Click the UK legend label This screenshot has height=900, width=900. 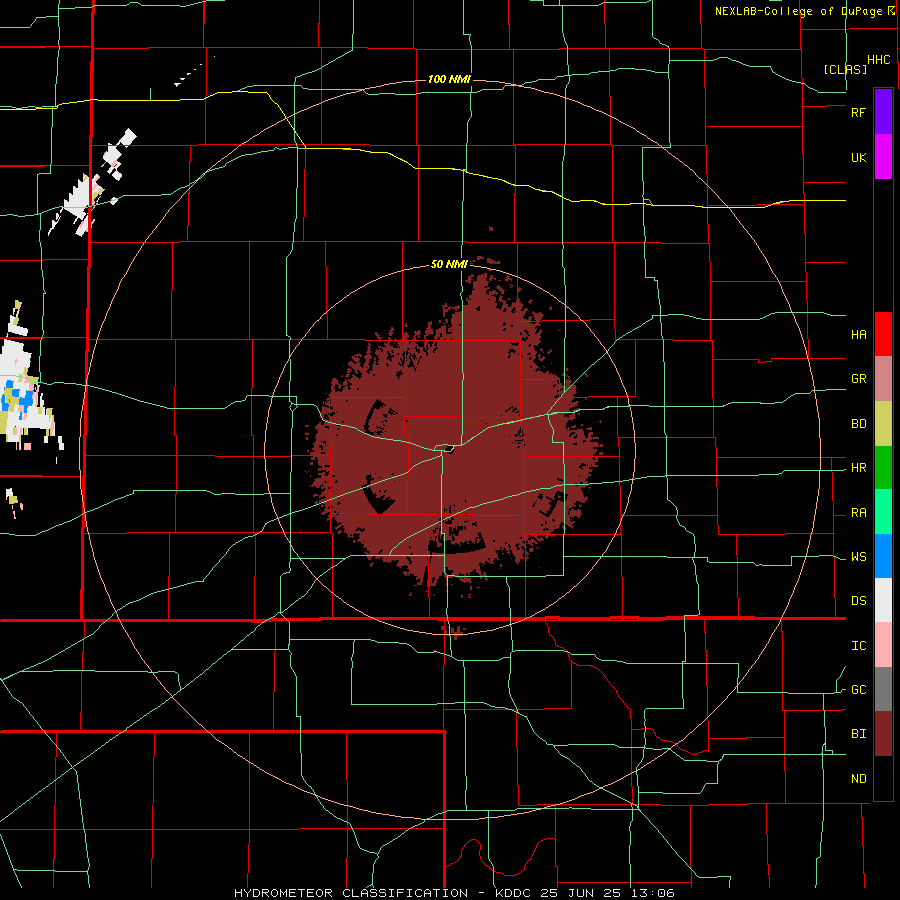click(x=858, y=157)
